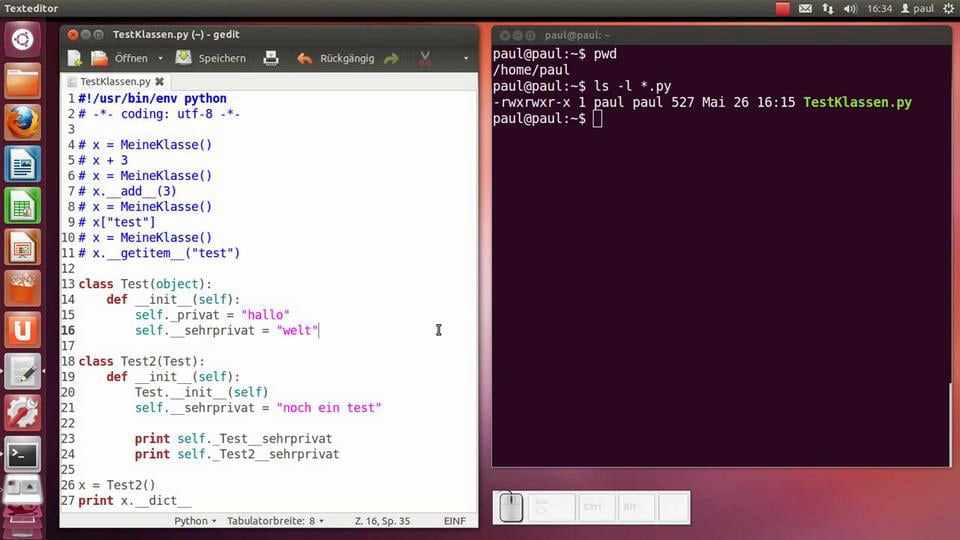Image resolution: width=960 pixels, height=540 pixels.
Task: Click mouse icon in key display overlay
Action: (511, 507)
